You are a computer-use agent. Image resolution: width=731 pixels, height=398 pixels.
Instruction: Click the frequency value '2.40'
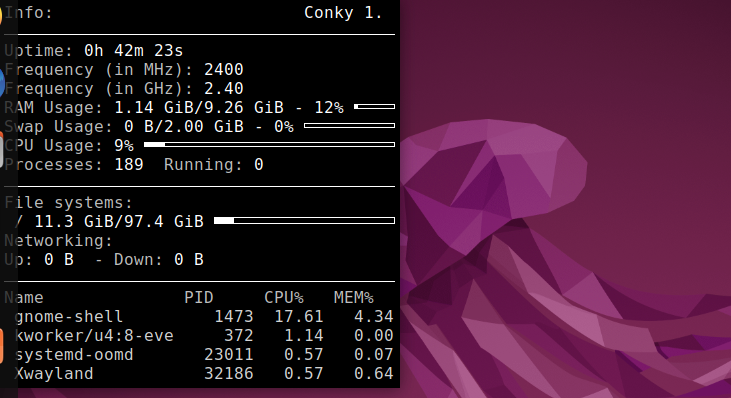coord(223,89)
